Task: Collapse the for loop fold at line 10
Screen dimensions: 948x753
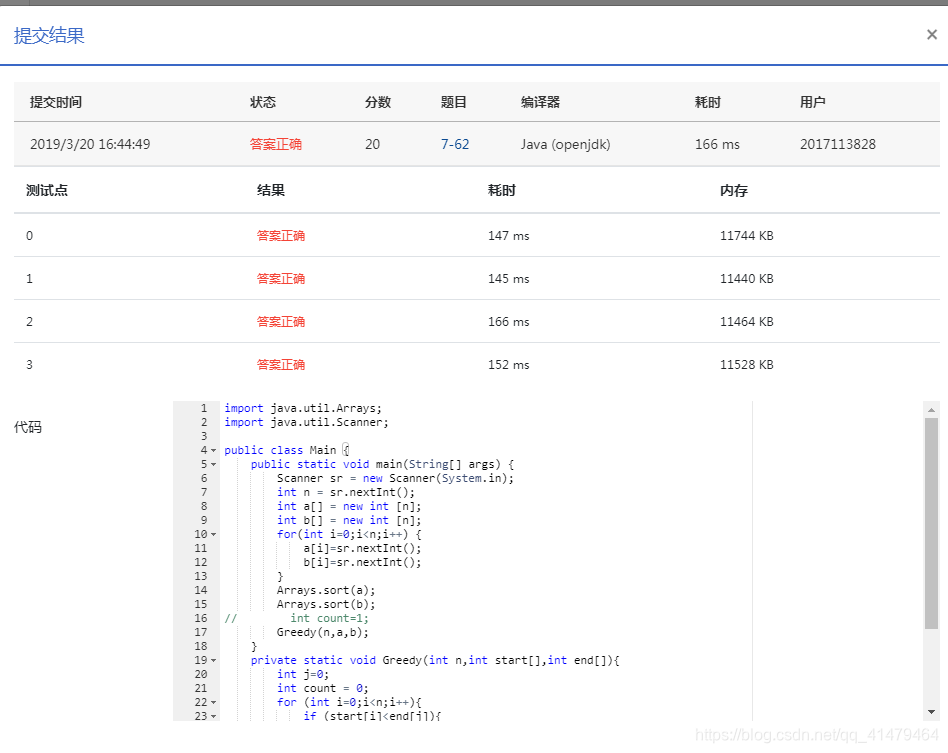Action: click(x=213, y=535)
